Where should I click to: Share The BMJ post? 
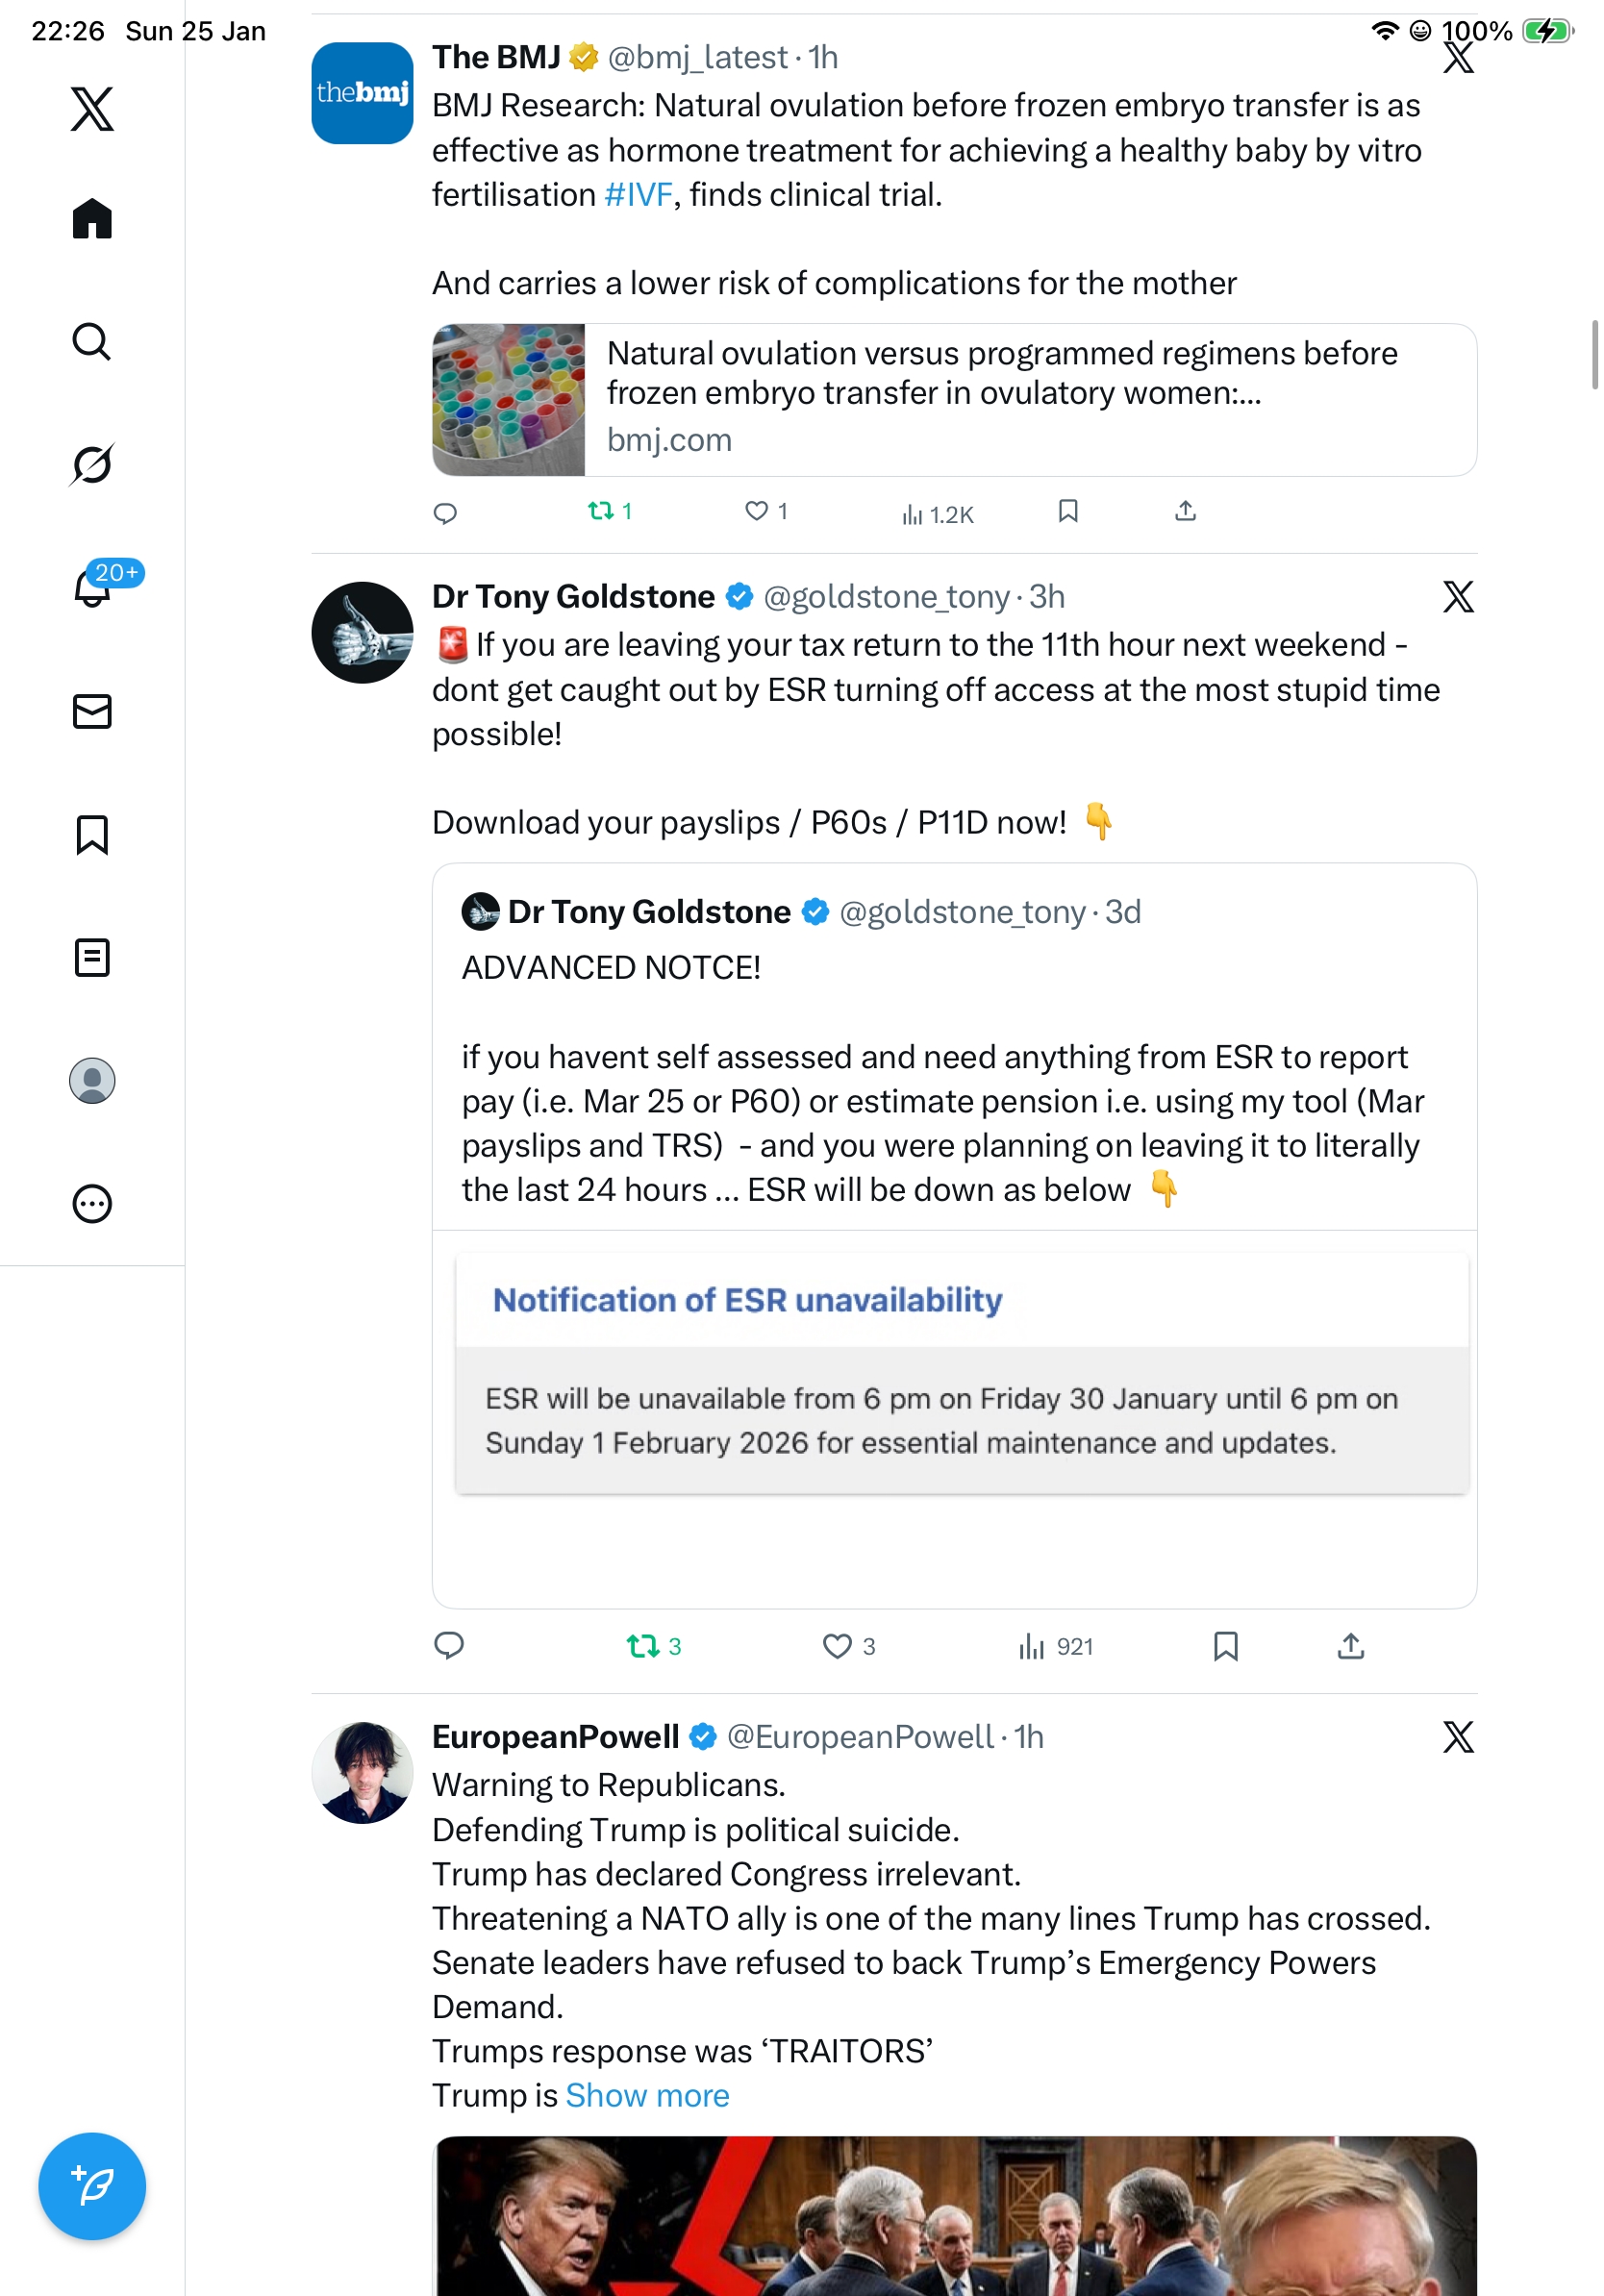pos(1185,512)
